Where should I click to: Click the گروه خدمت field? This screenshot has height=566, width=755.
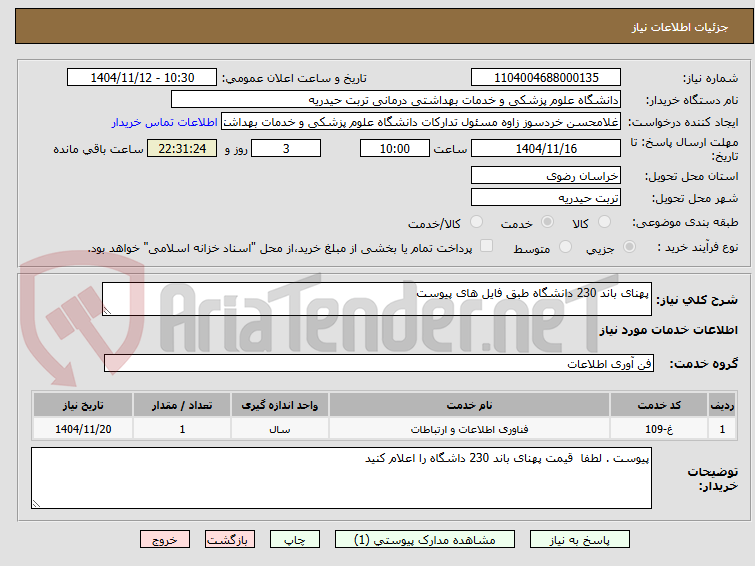coord(379,363)
